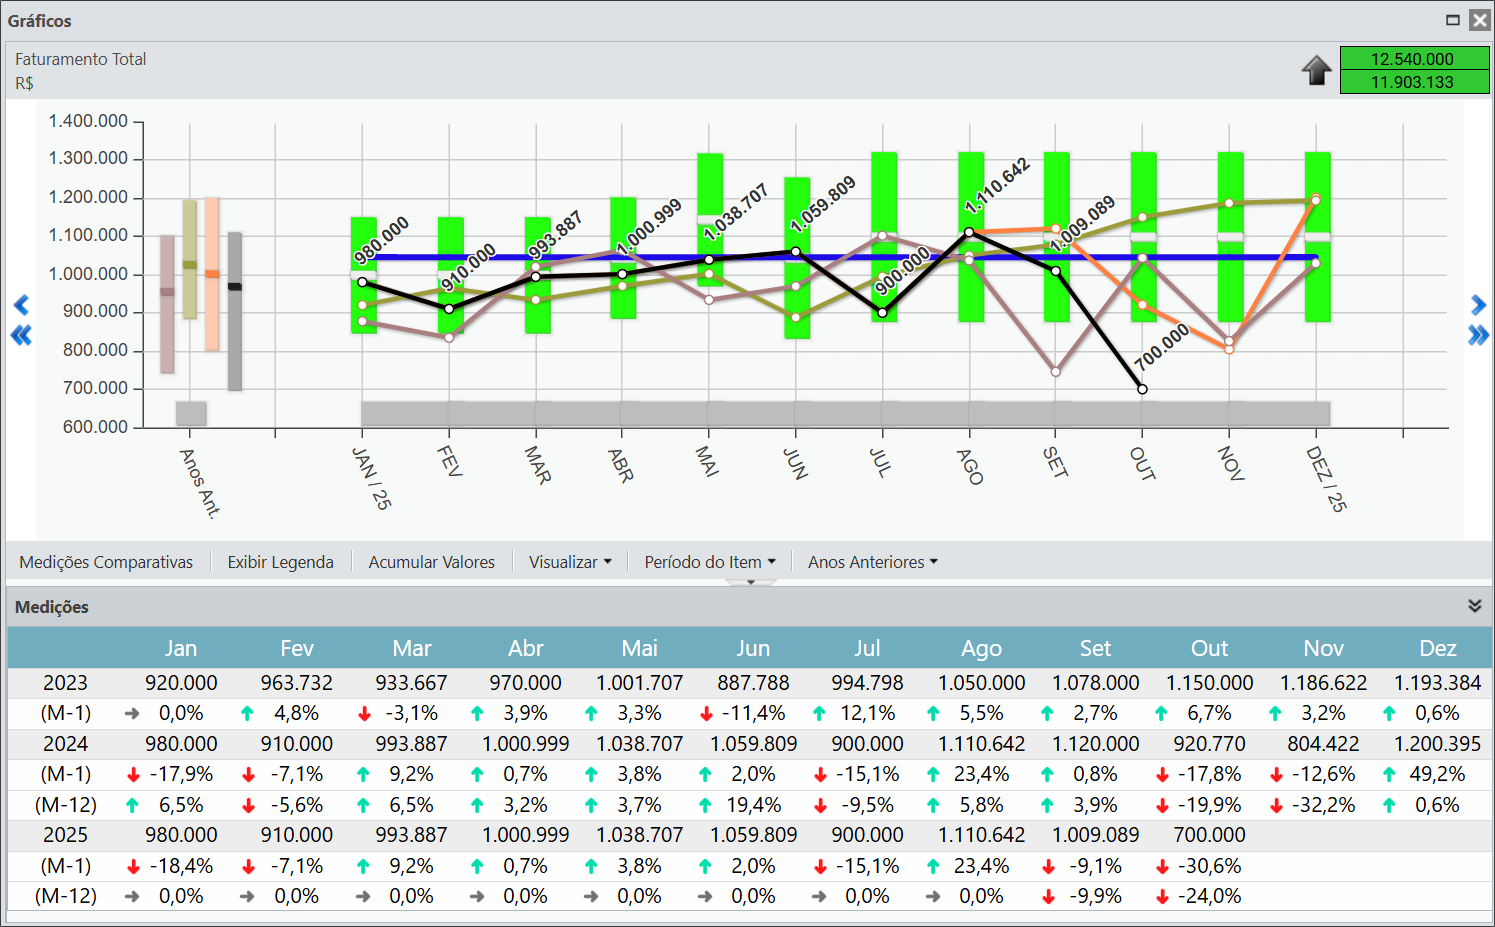This screenshot has height=927, width=1495.
Task: Click the Dez column header
Action: coord(1437,648)
